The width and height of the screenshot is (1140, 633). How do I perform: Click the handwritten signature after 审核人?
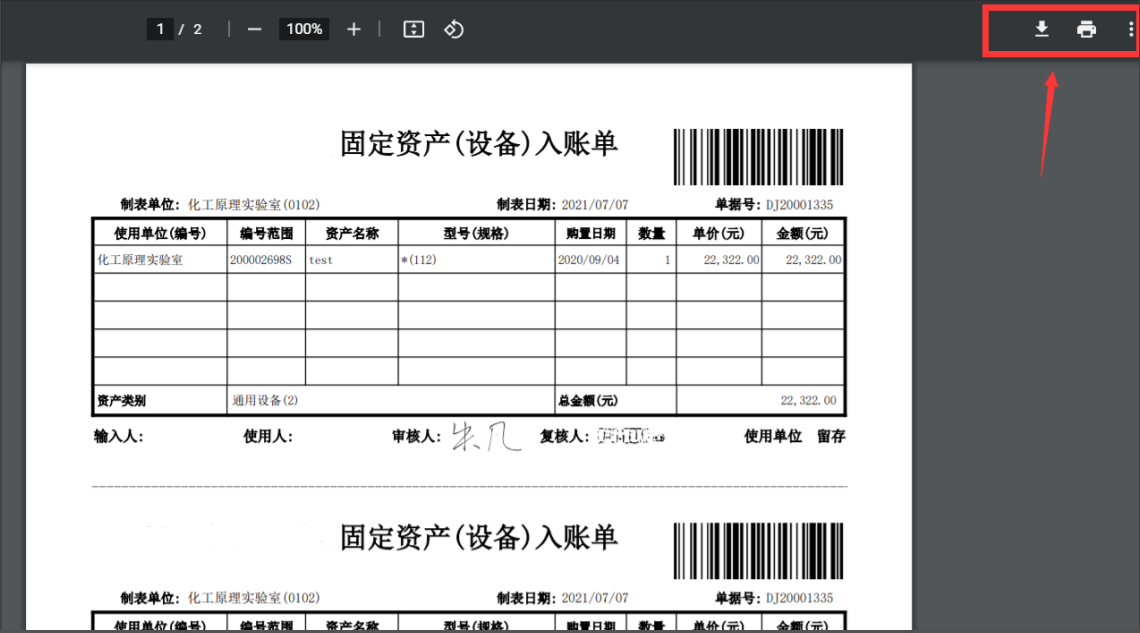pyautogui.click(x=485, y=436)
